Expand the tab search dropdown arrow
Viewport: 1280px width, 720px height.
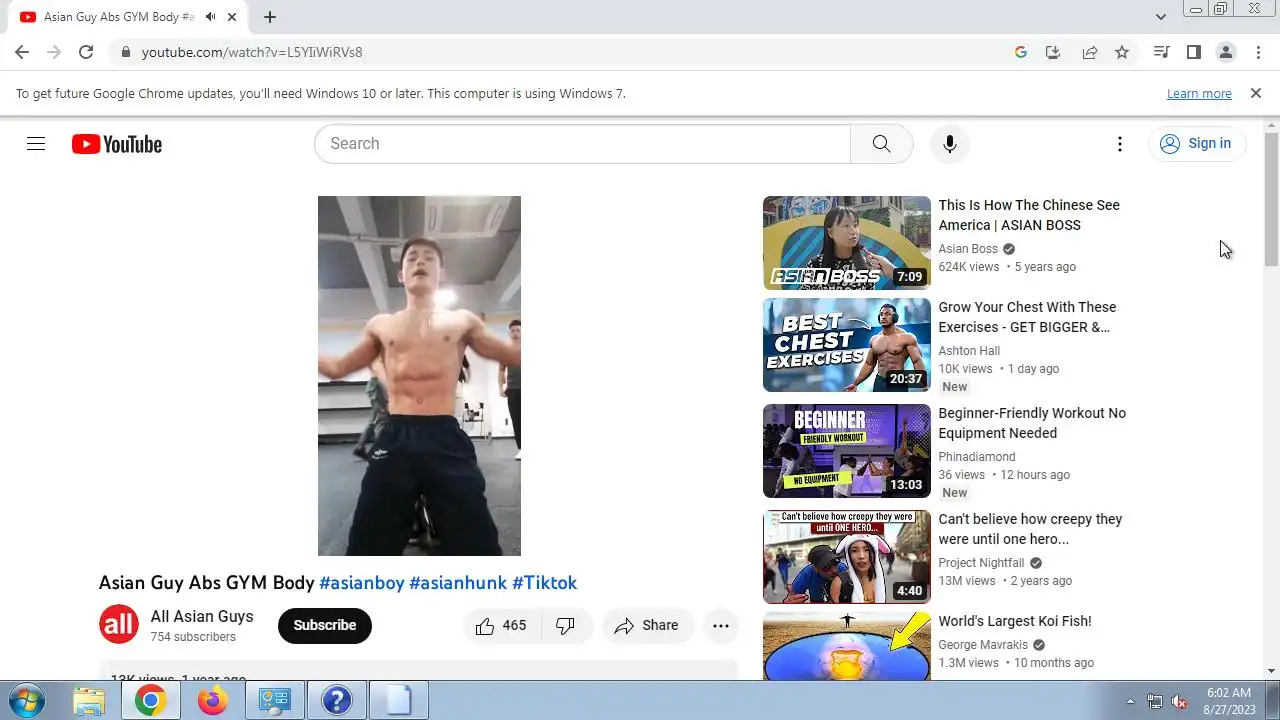[1160, 17]
